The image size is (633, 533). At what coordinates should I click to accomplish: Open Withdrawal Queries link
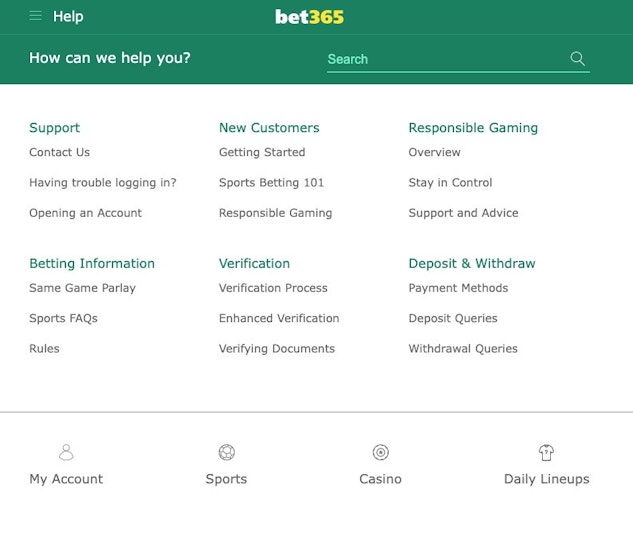(x=463, y=349)
